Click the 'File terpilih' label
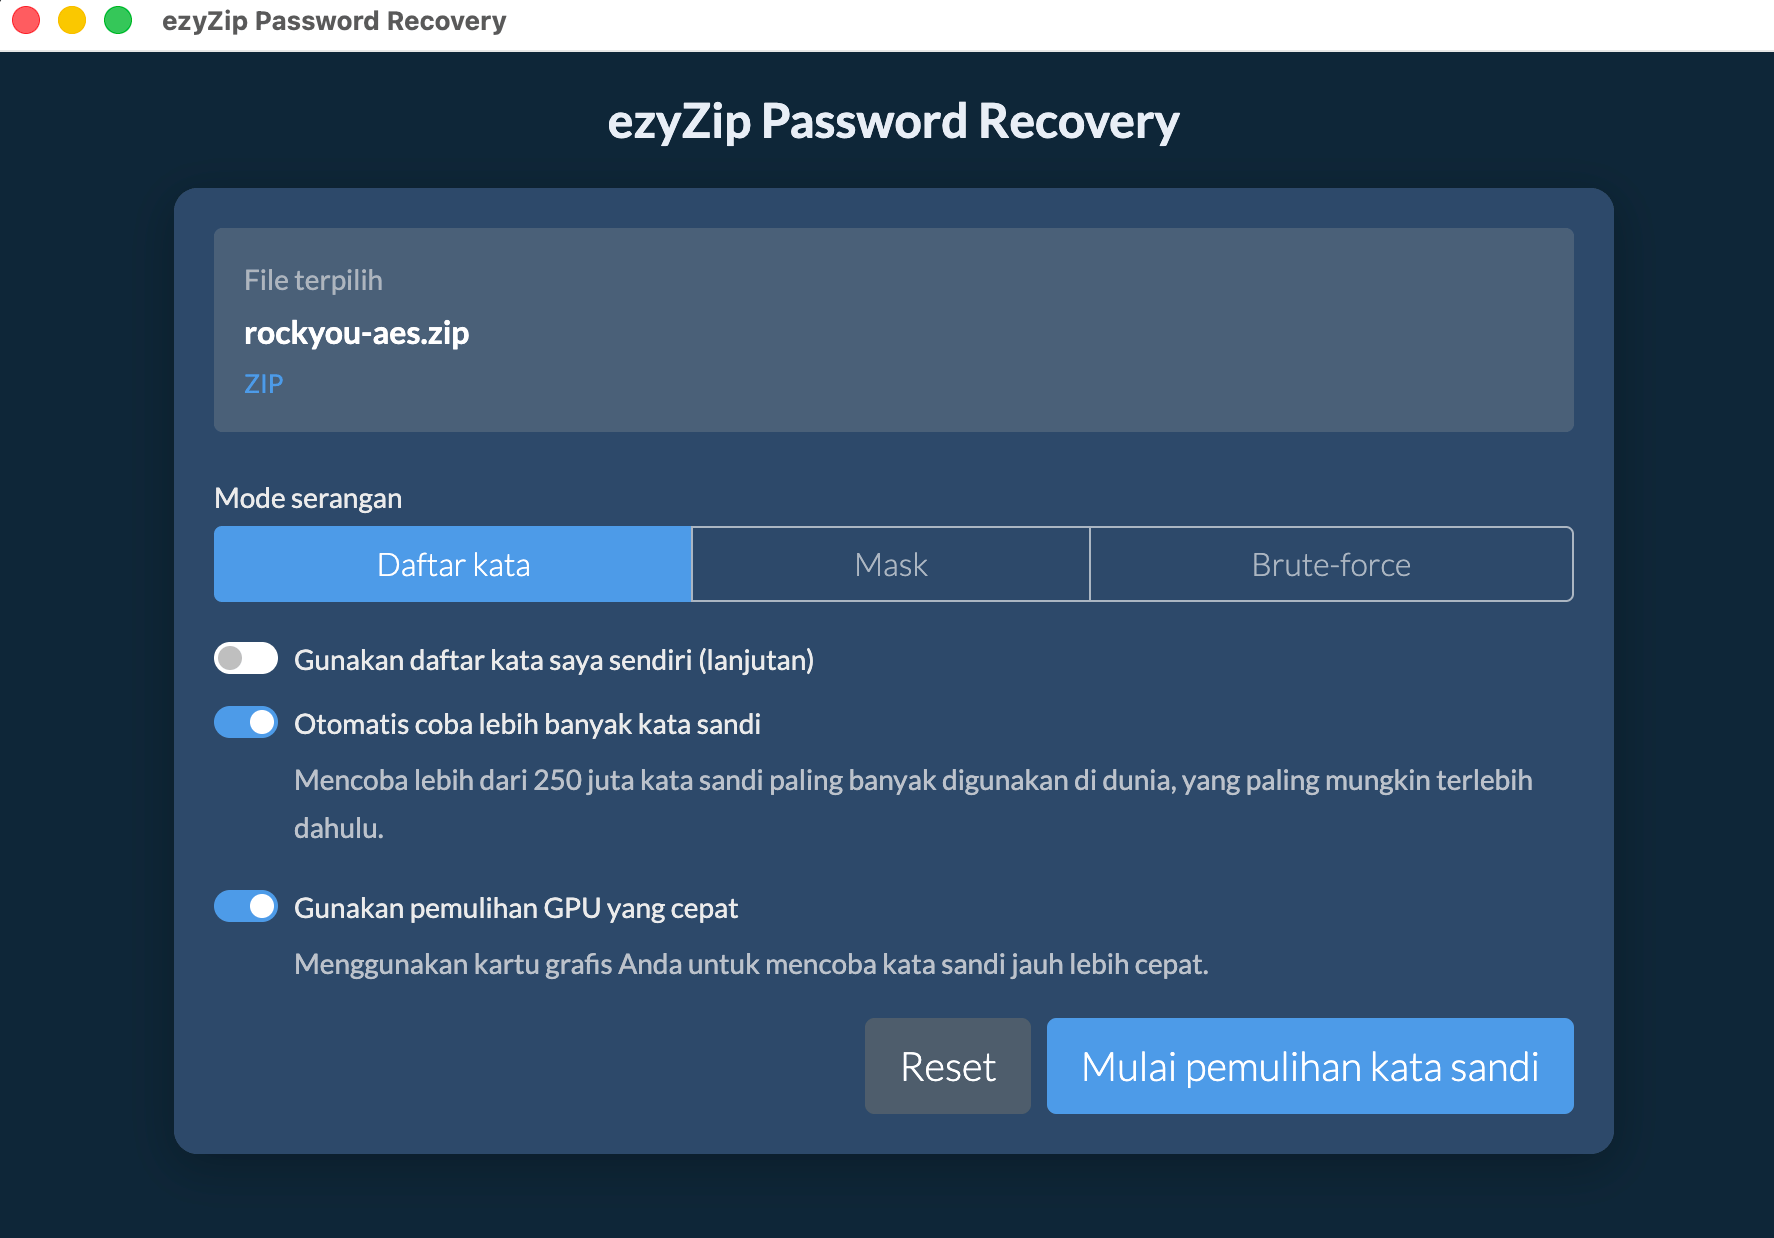 coord(313,280)
